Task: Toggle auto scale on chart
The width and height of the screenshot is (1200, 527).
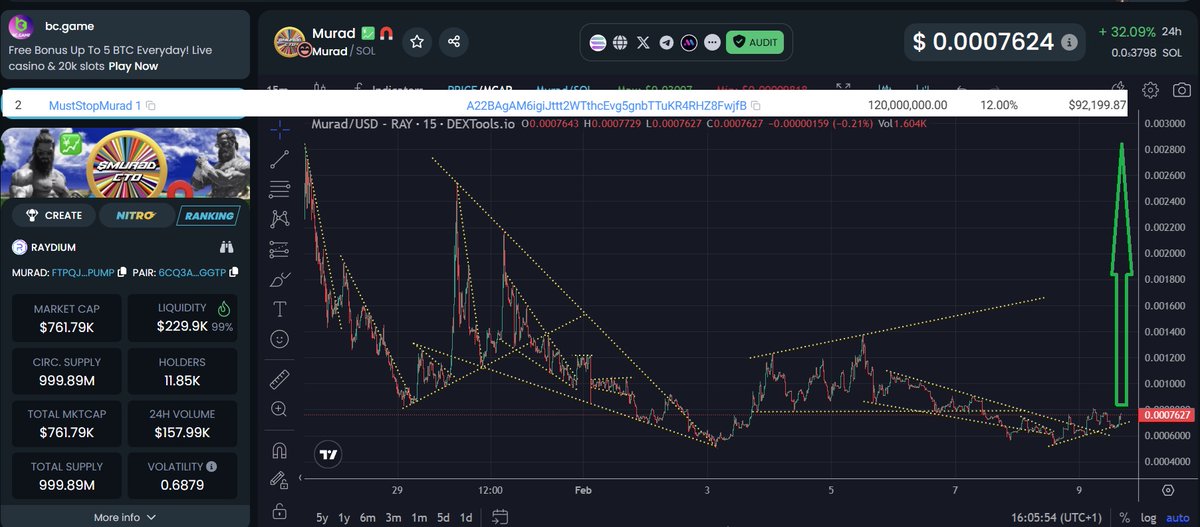Action: 1177,517
